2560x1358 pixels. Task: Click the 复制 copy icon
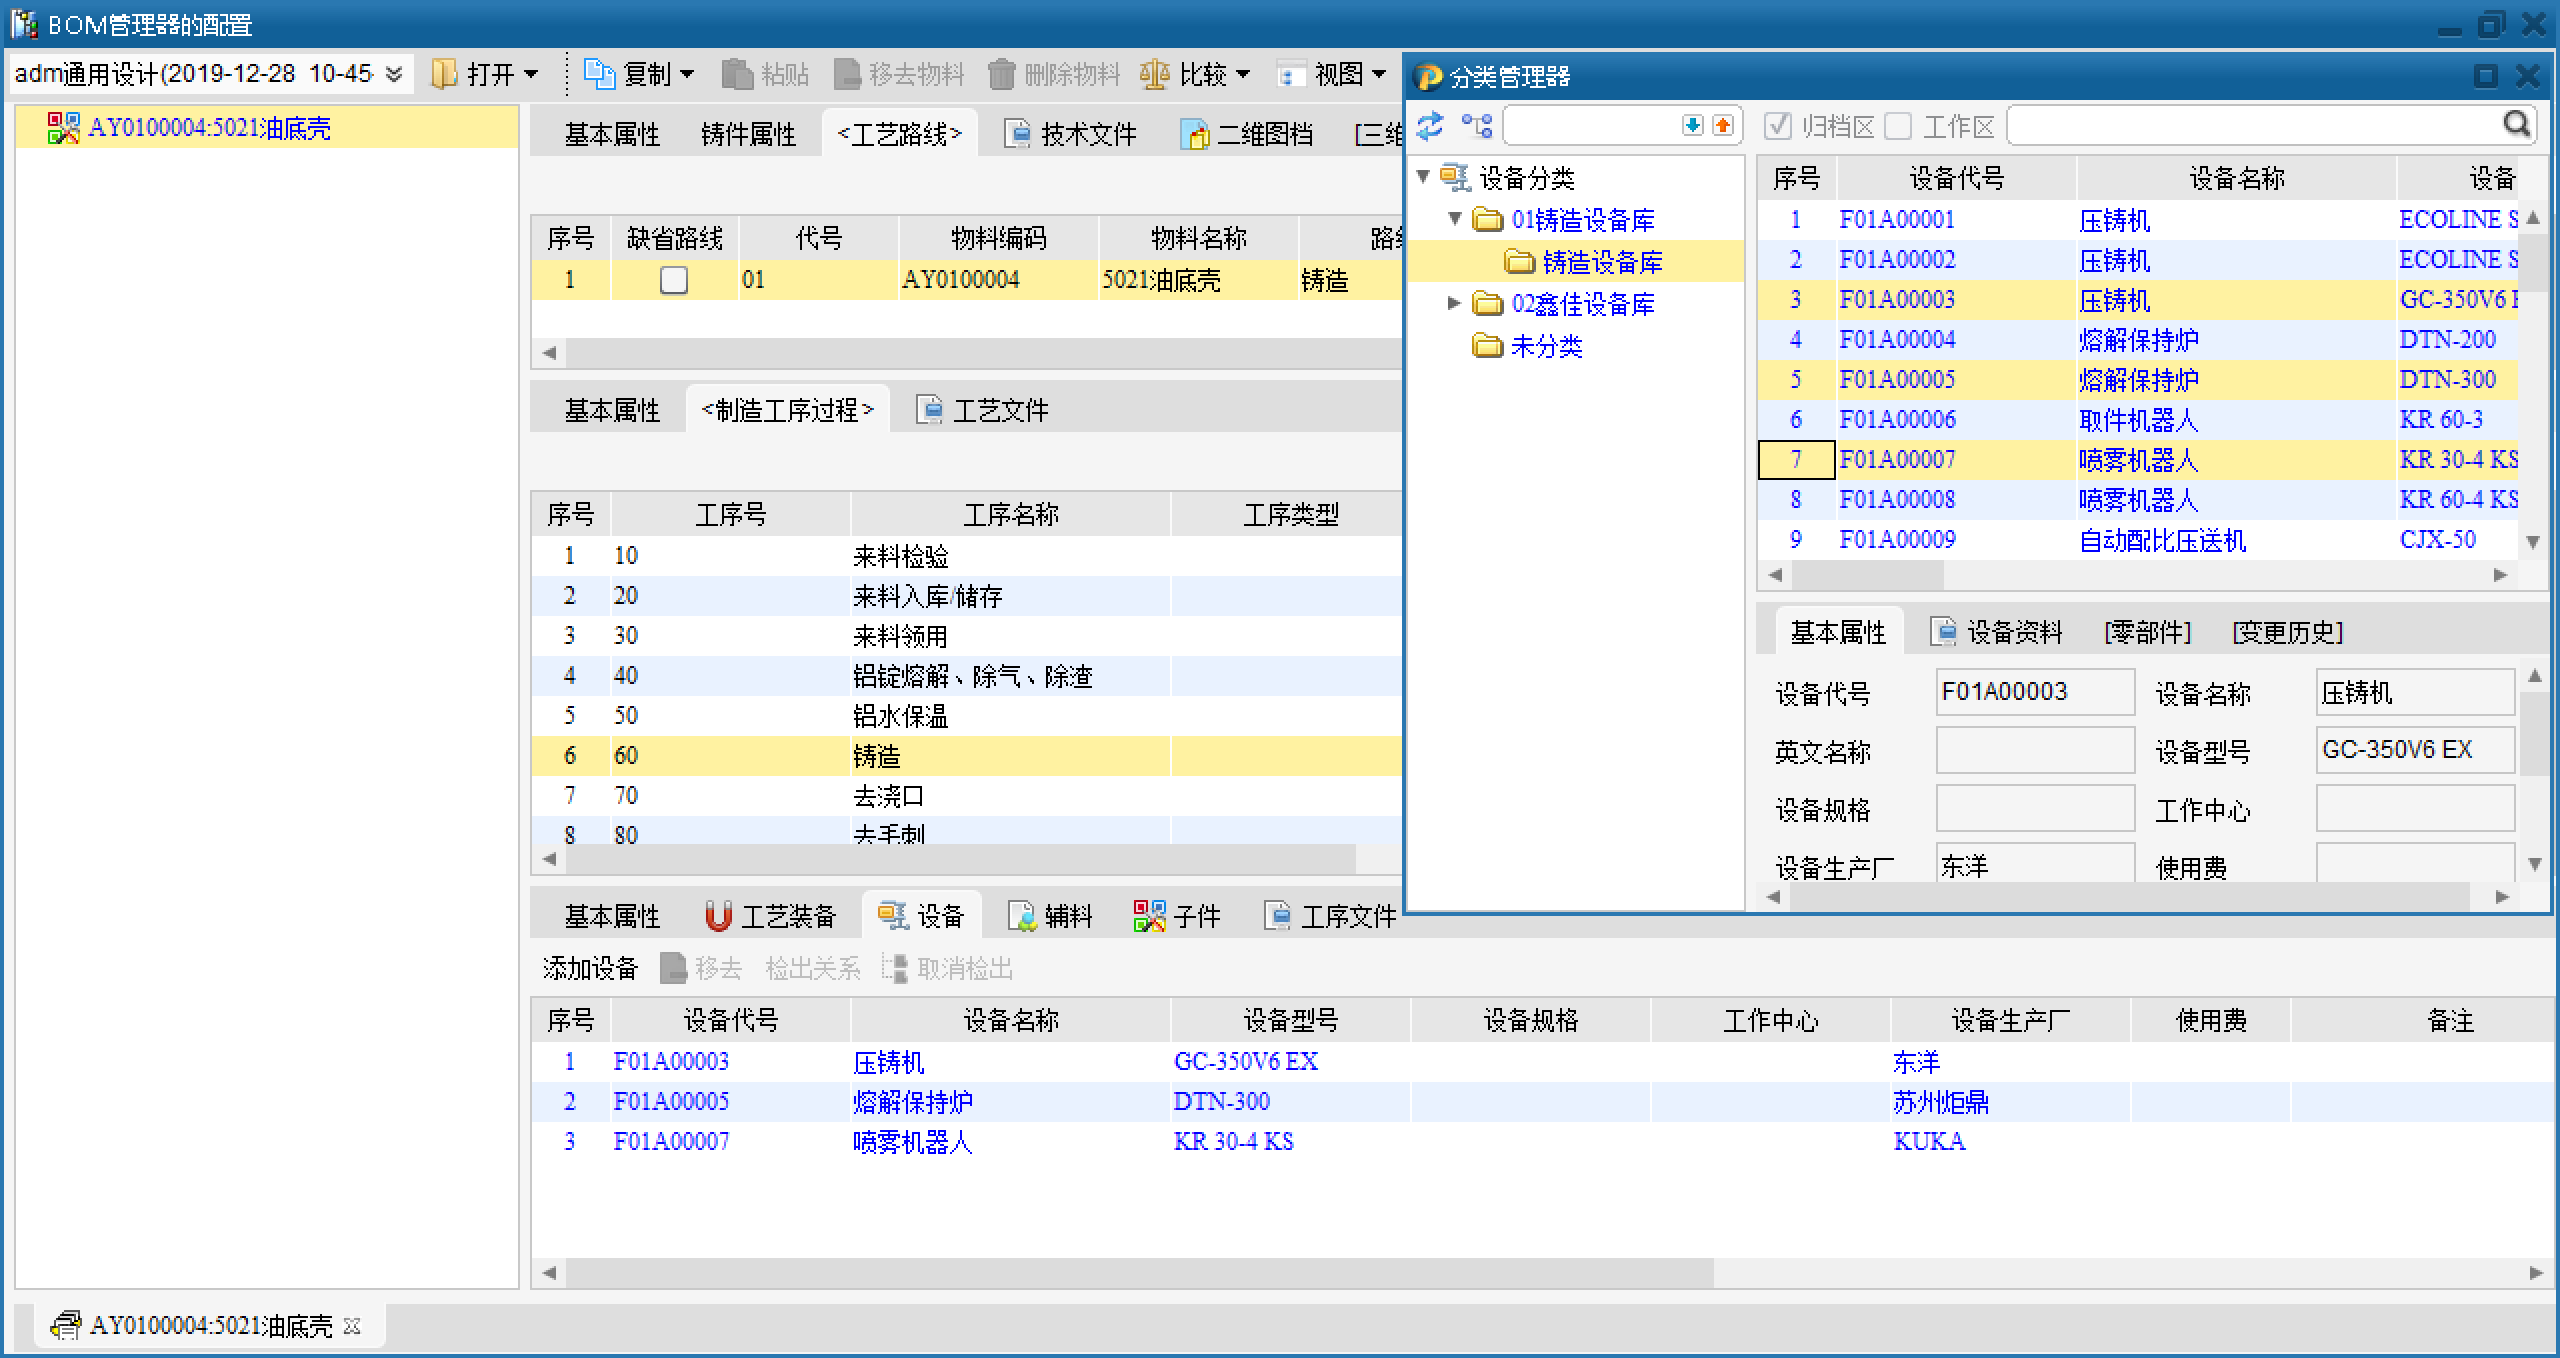[598, 74]
